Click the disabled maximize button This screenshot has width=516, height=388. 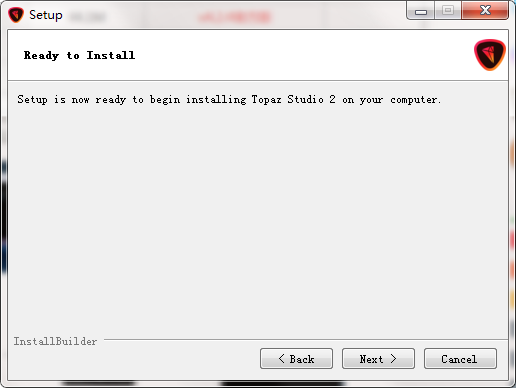[448, 11]
